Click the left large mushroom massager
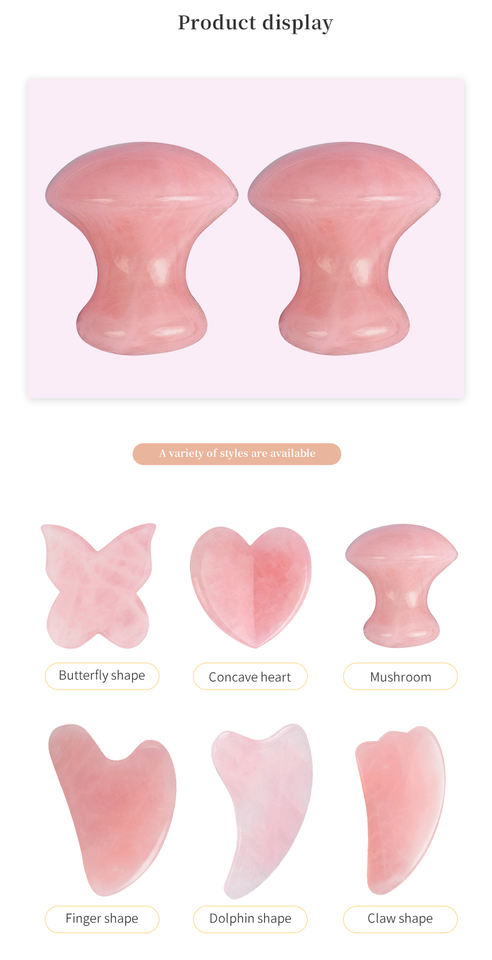 point(142,248)
